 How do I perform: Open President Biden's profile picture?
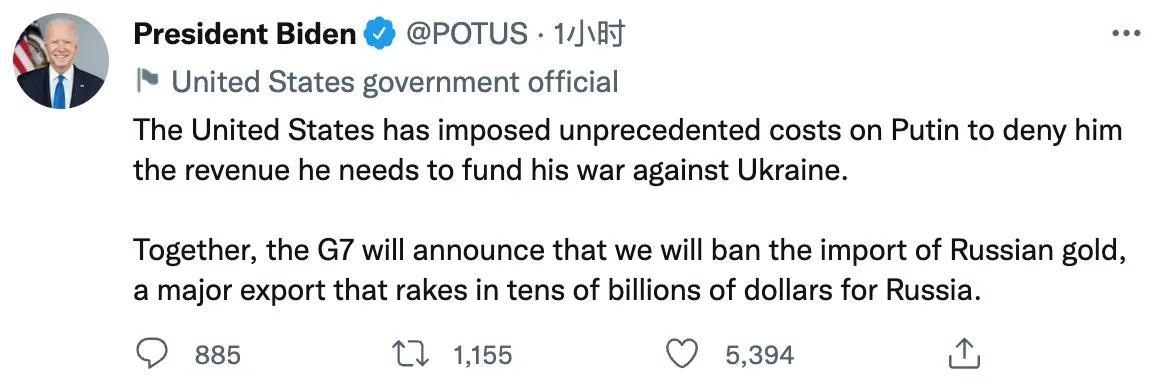(61, 61)
